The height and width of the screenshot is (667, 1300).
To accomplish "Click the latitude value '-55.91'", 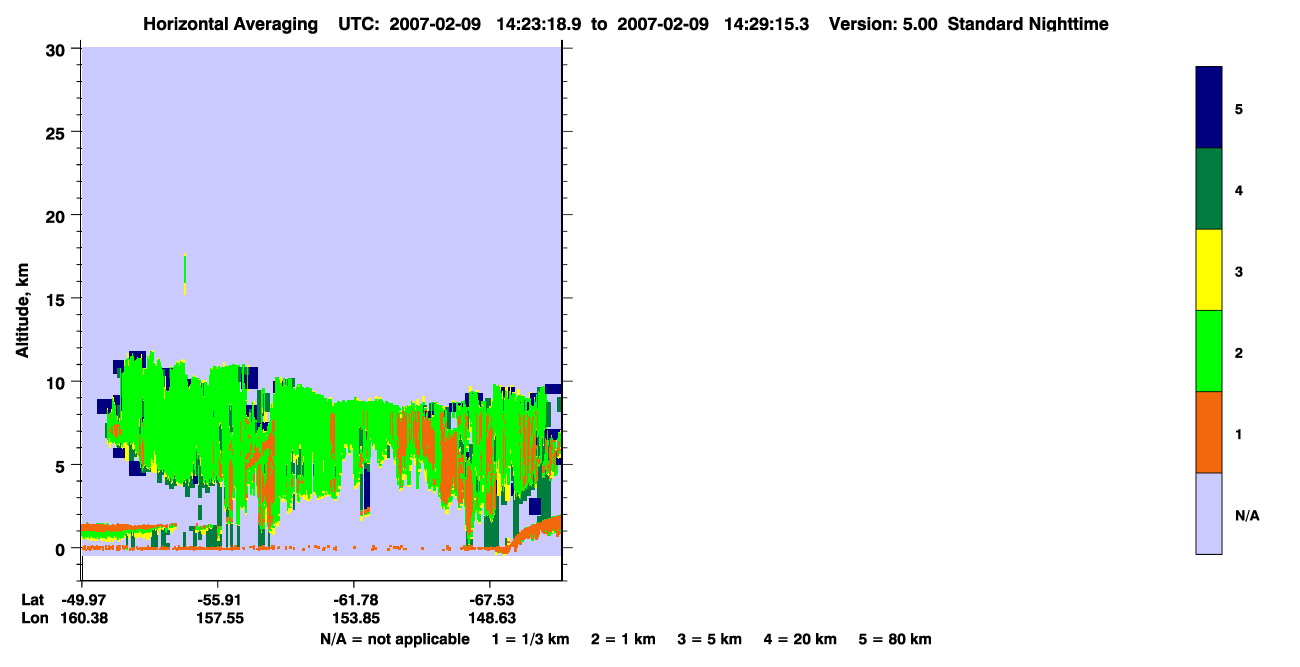I will (218, 600).
